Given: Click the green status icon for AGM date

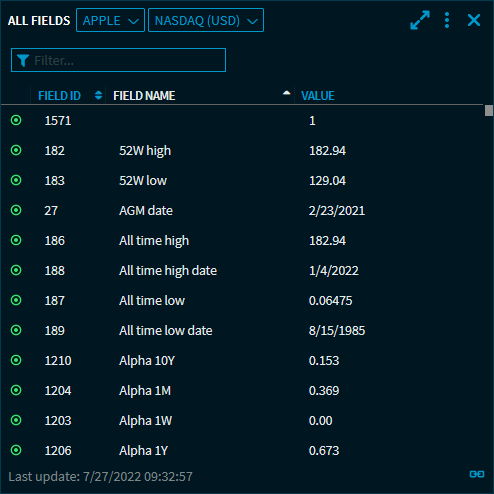Looking at the screenshot, I should click(16, 210).
